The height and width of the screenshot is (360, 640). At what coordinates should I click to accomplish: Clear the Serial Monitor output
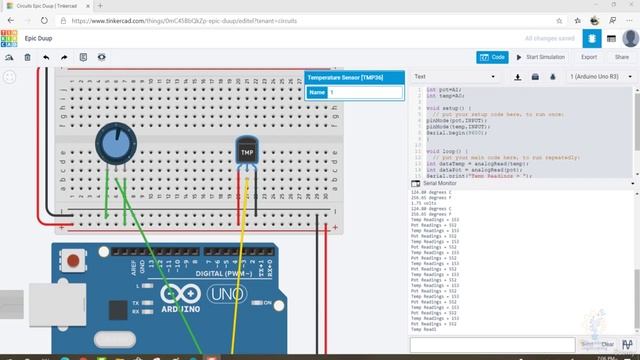pos(607,344)
